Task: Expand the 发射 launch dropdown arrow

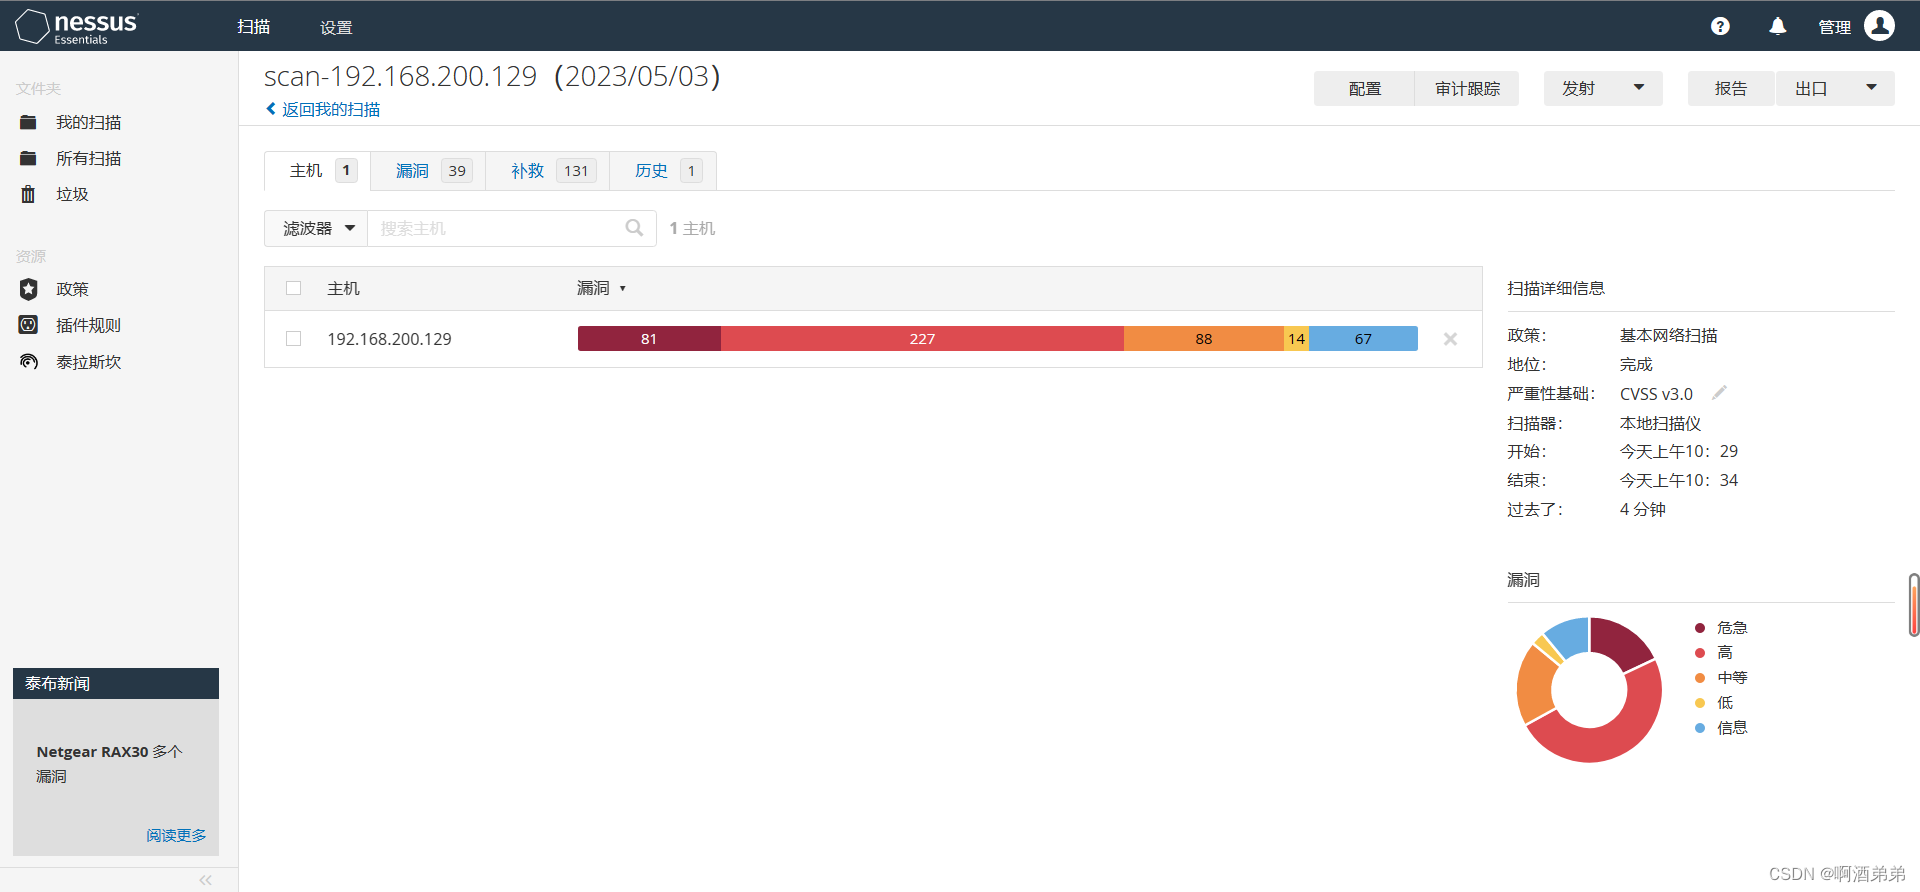Action: tap(1639, 88)
